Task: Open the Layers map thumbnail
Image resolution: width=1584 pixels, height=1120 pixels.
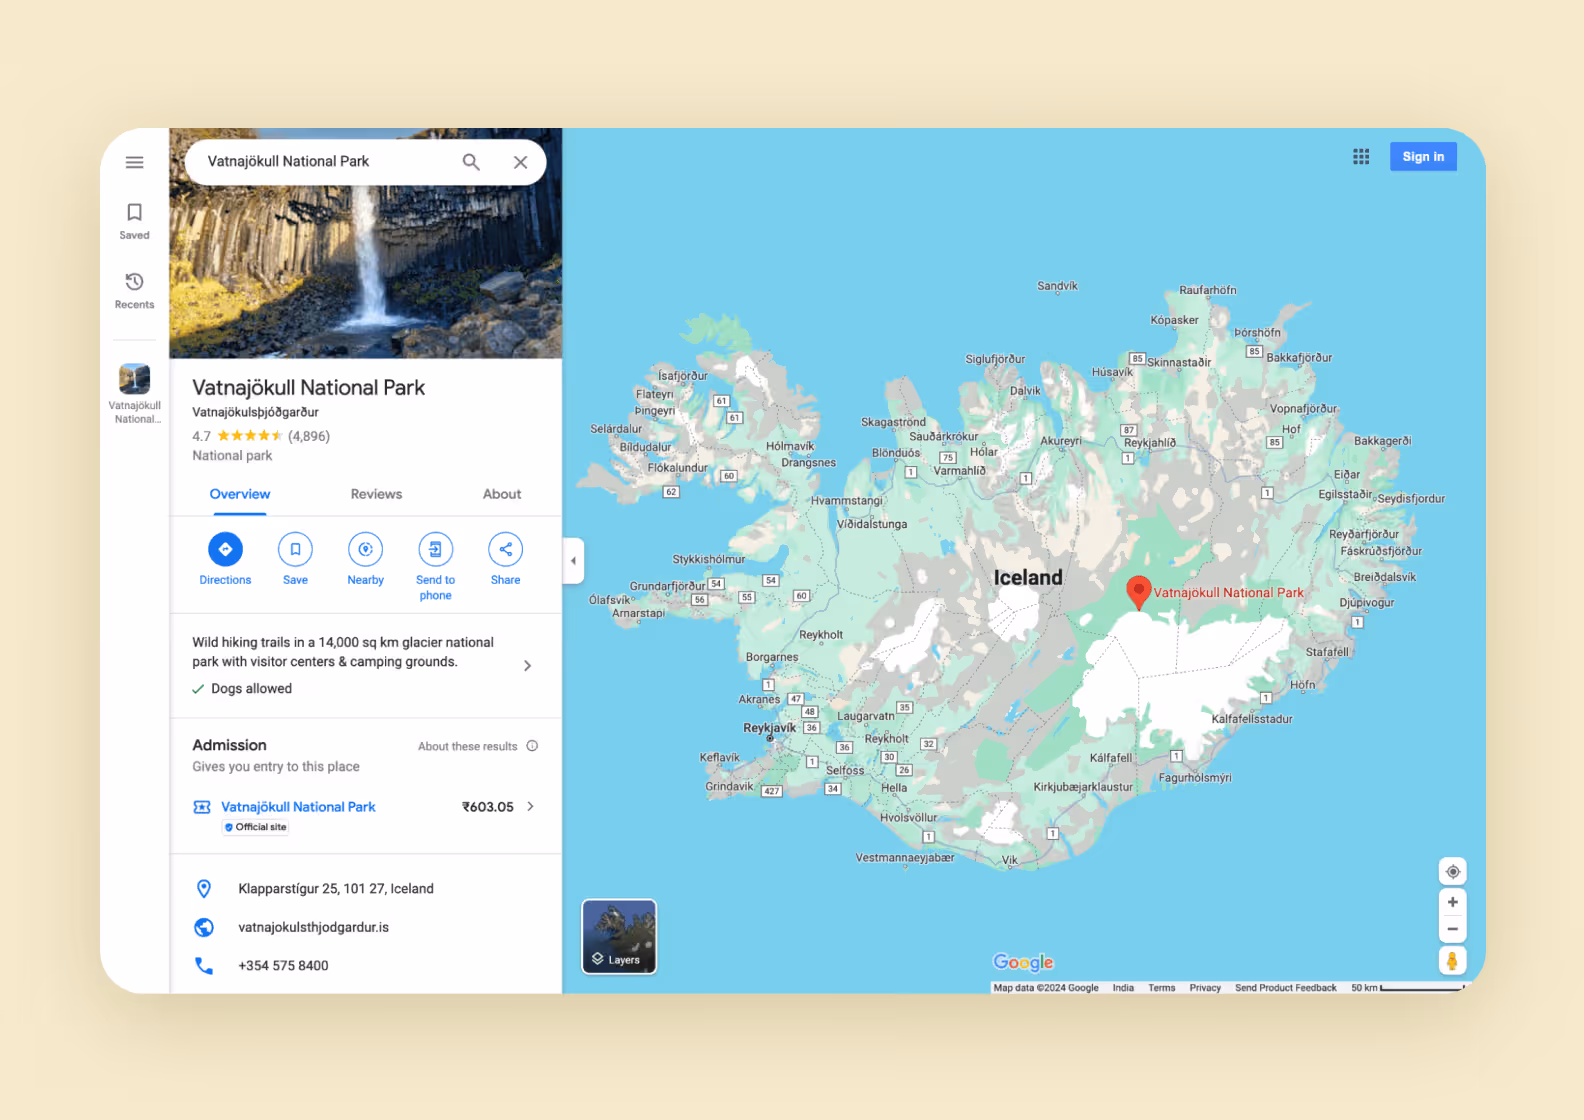Action: point(619,936)
